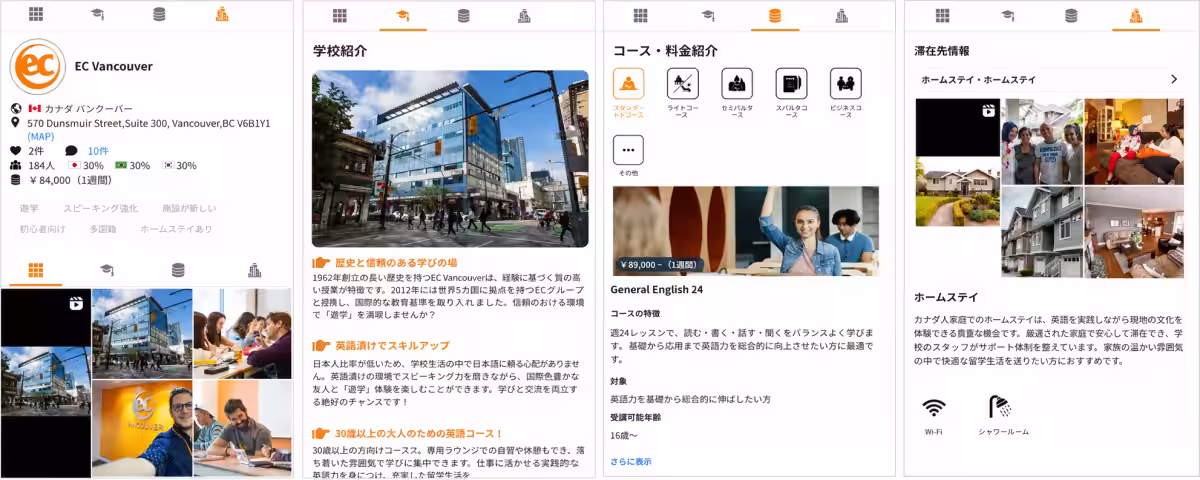The height and width of the screenshot is (480, 1200).
Task: Open buildings tab atop 学校紹介 panel
Action: point(524,15)
